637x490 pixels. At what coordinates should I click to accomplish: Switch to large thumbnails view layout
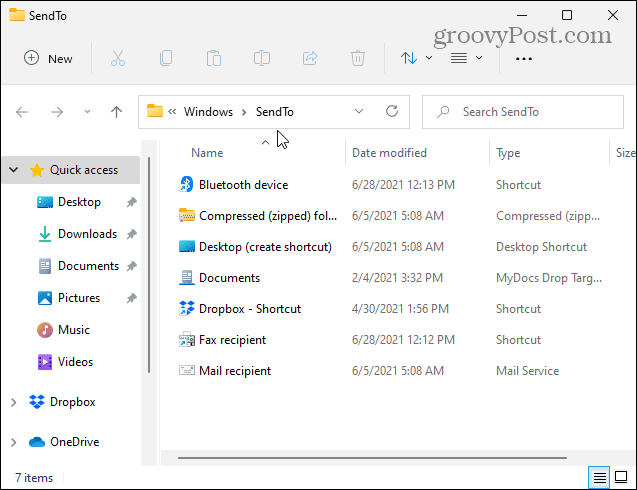[620, 478]
